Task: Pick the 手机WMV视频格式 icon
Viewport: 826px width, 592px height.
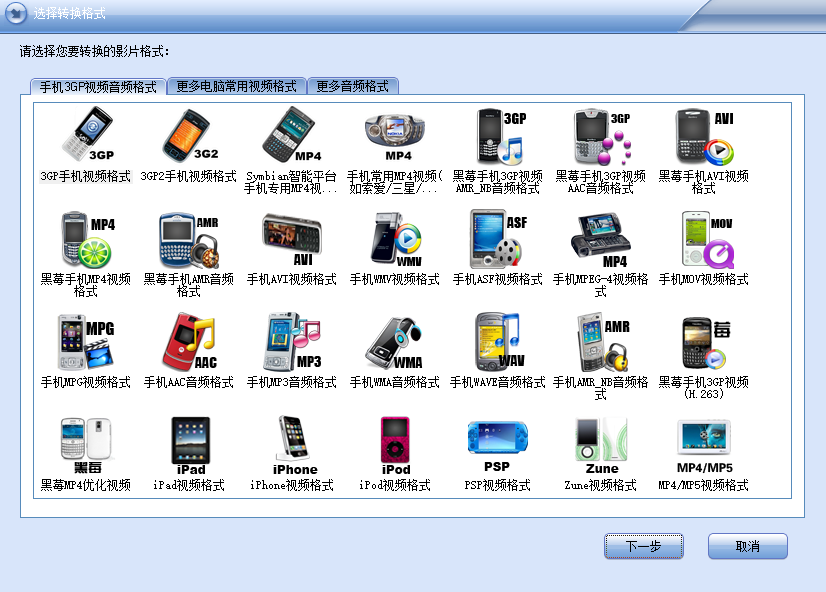Action: tap(396, 239)
